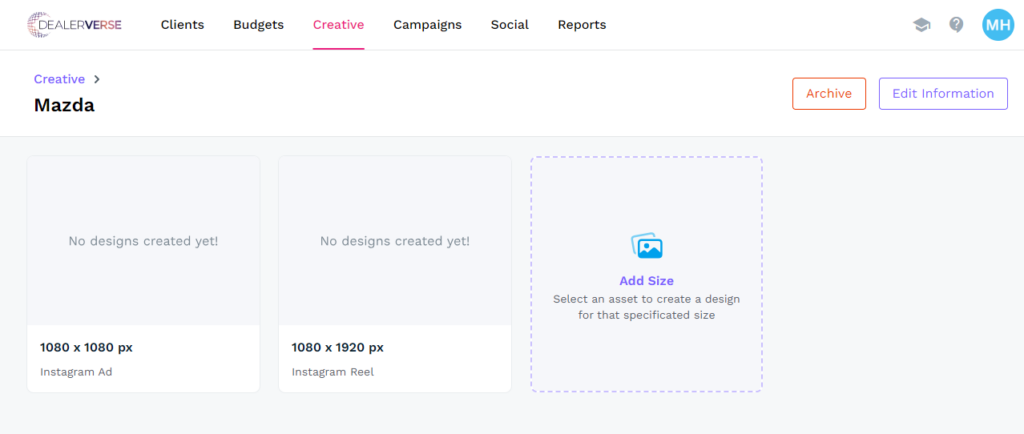Follow the Creative breadcrumb link
1024x434 pixels.
59,79
